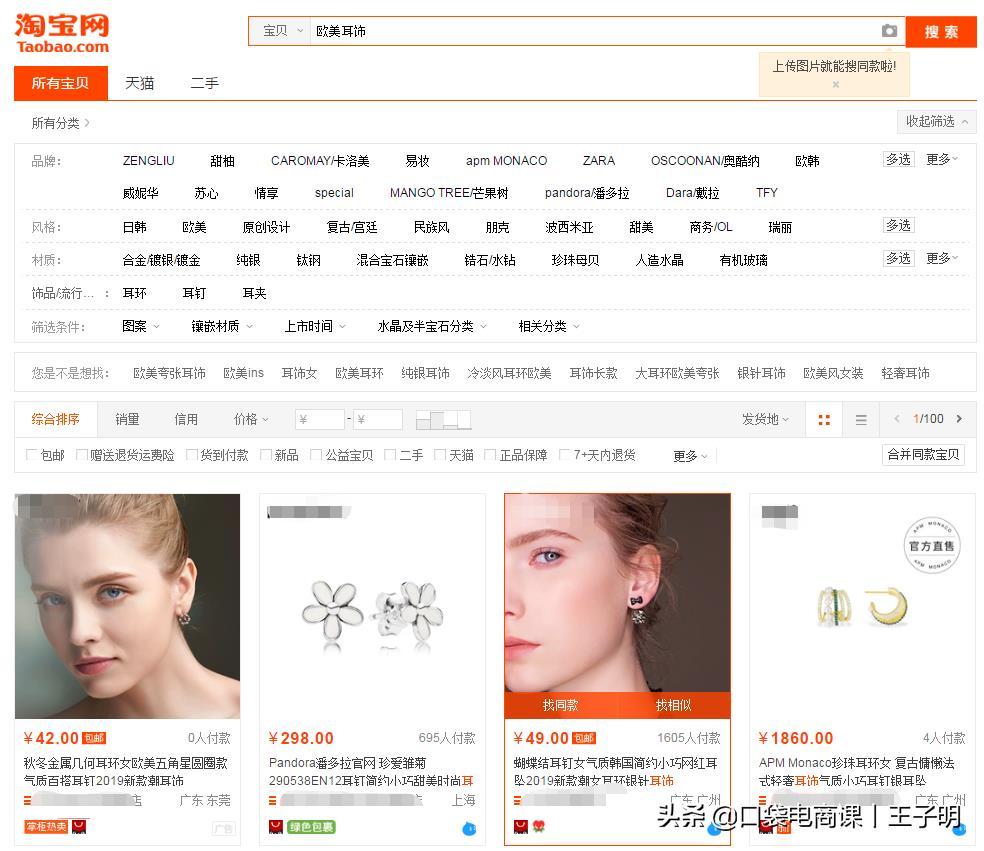984x851 pixels.
Task: Open the 价格 sort dropdown
Action: point(251,419)
